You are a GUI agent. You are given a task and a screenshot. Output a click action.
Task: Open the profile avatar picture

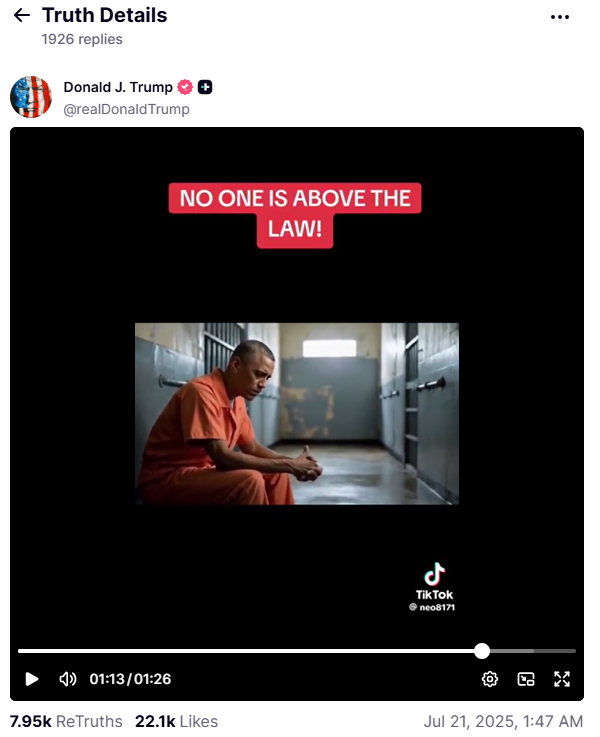[31, 97]
